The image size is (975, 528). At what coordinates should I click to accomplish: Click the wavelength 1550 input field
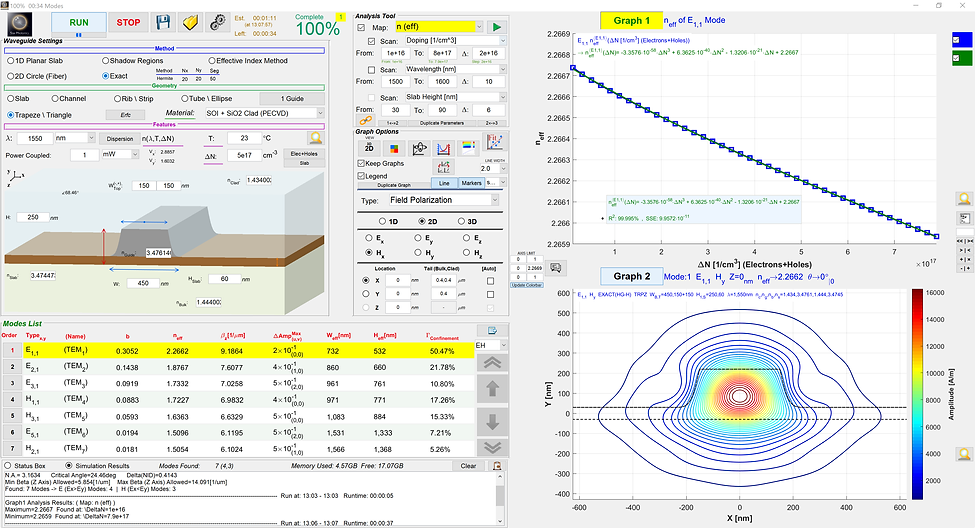click(35, 138)
